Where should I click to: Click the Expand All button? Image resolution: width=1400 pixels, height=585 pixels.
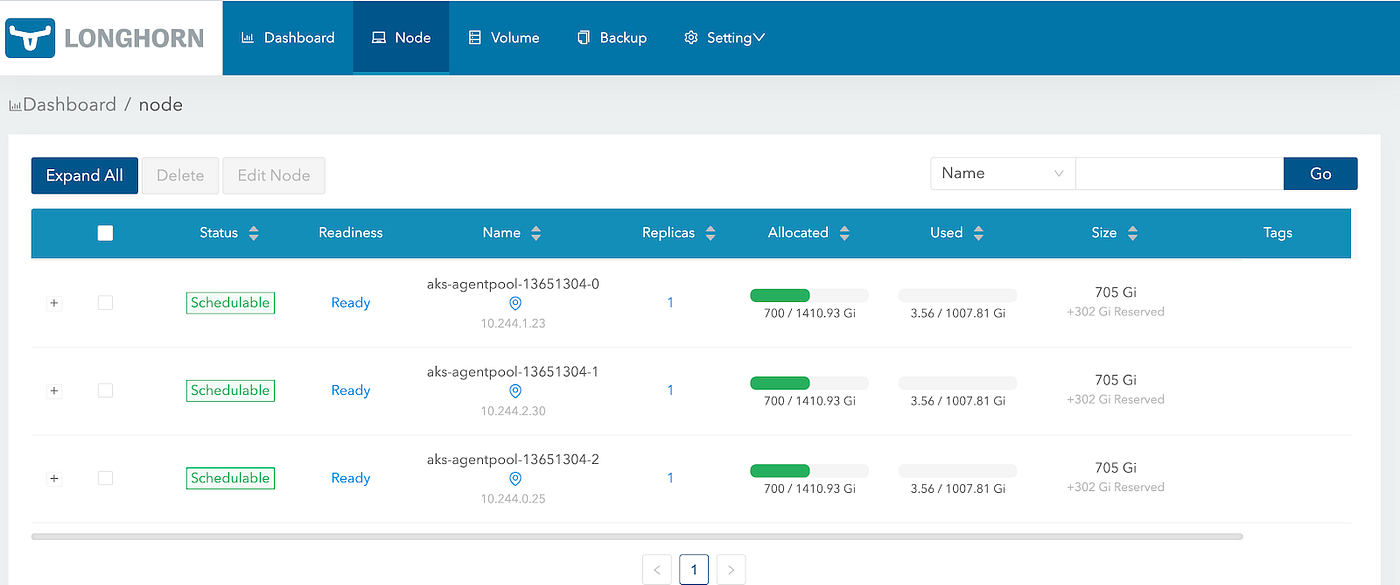[x=85, y=175]
